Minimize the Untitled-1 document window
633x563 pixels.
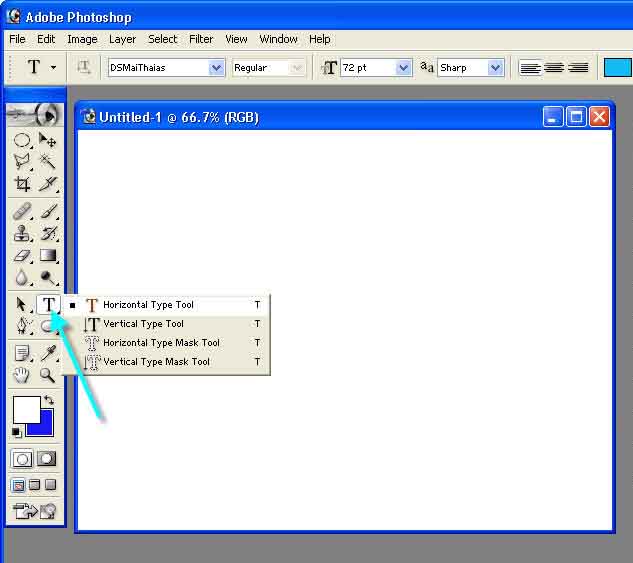[553, 117]
